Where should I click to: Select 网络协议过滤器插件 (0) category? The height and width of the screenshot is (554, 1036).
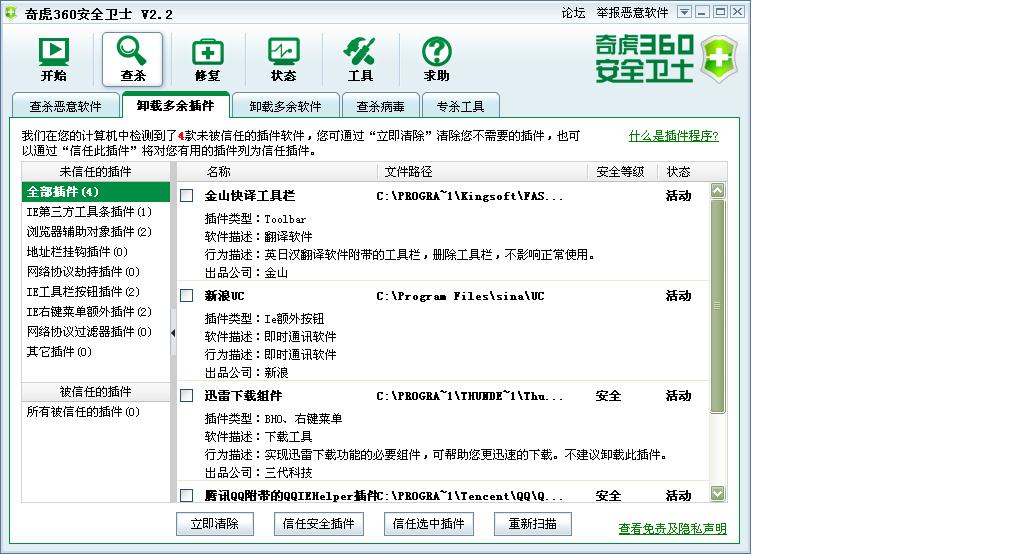coord(89,331)
